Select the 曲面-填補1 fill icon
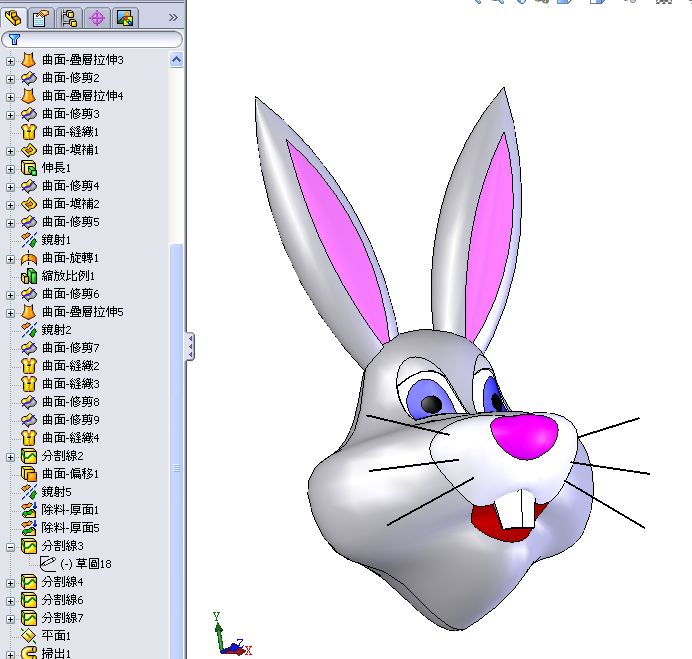 pyautogui.click(x=29, y=150)
